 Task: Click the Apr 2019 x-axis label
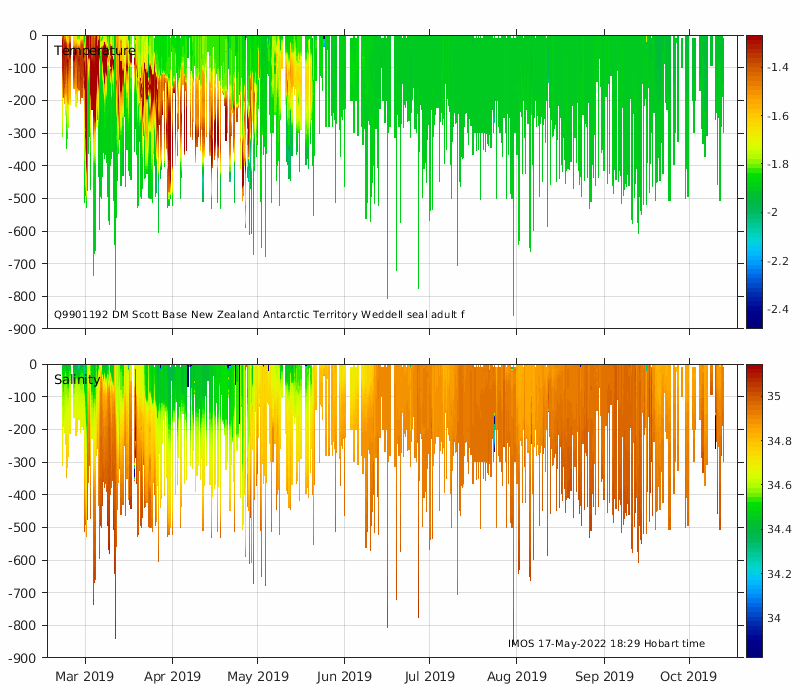(172, 677)
